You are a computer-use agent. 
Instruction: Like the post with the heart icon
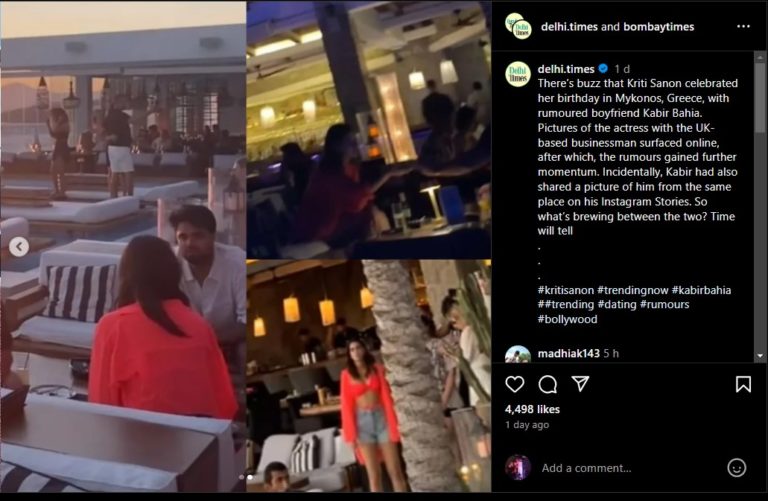(514, 384)
